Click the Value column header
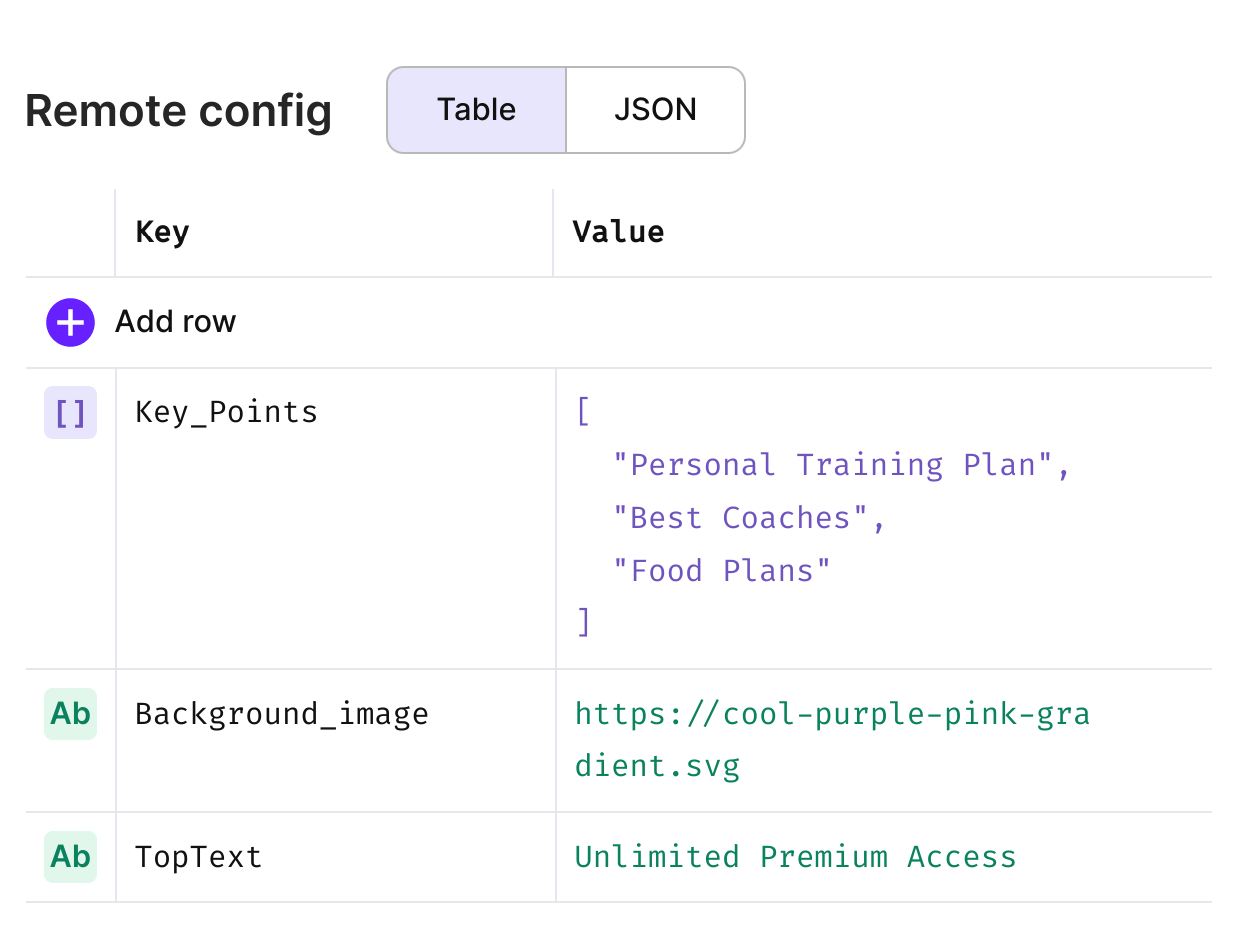Viewport: 1254px width, 927px height. point(618,232)
